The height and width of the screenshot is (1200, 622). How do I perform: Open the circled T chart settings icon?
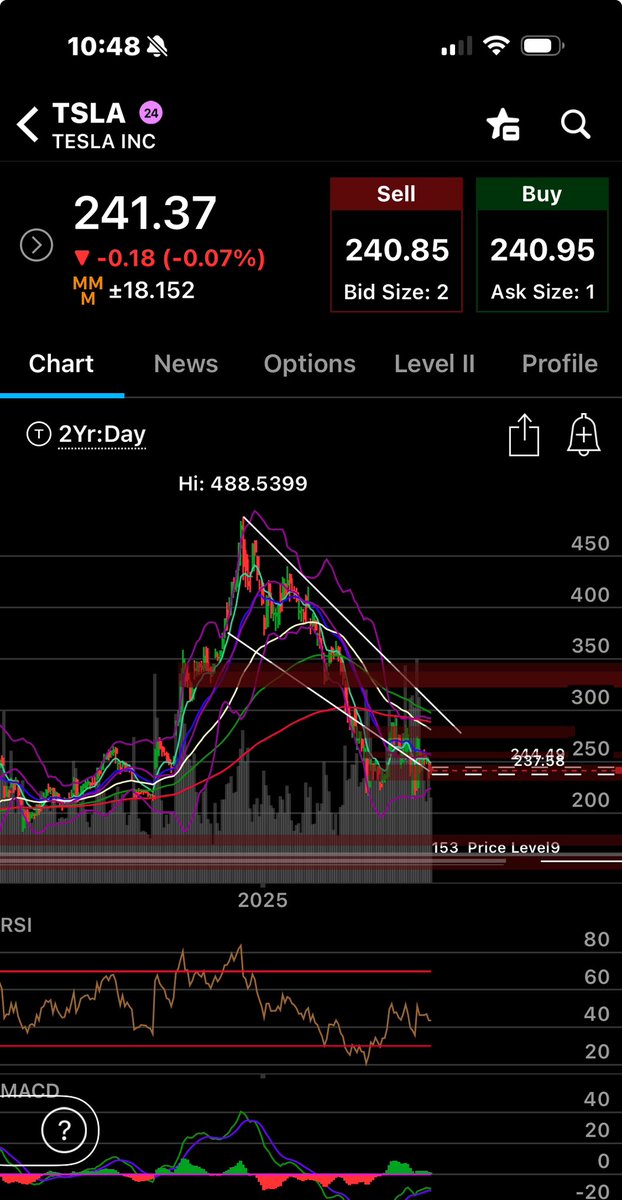[39, 434]
